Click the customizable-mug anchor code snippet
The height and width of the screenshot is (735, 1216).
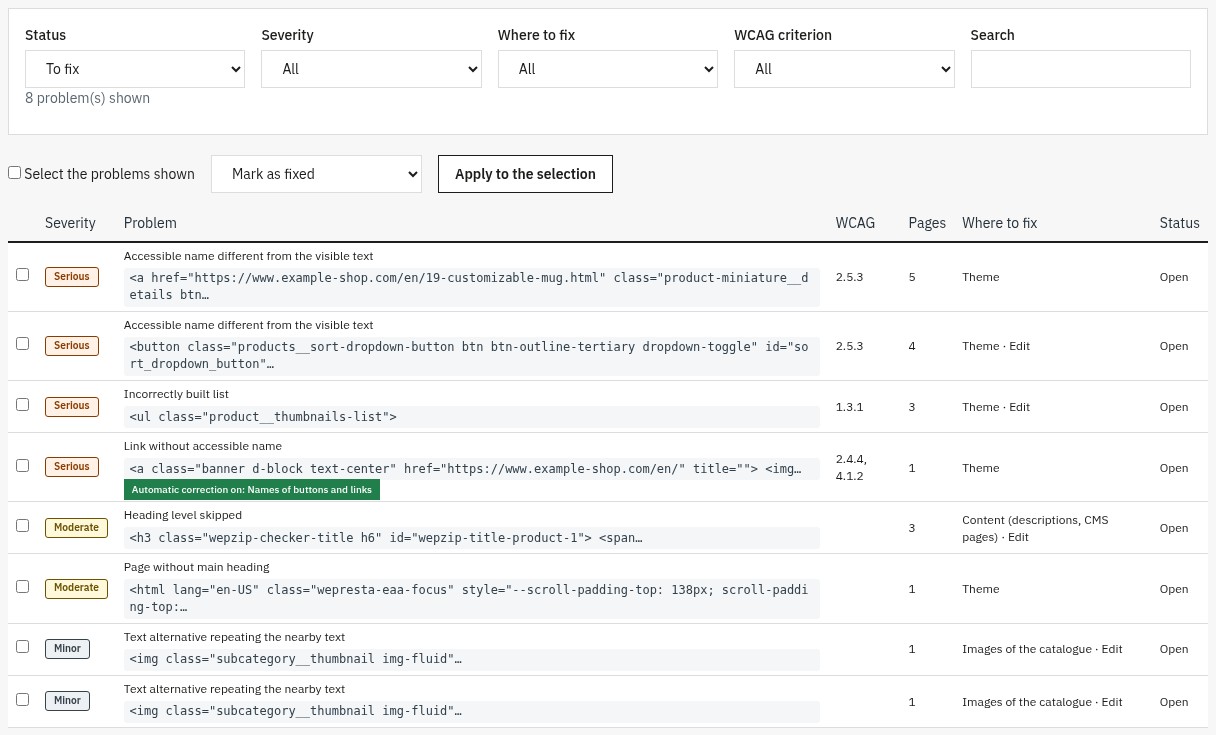point(471,286)
